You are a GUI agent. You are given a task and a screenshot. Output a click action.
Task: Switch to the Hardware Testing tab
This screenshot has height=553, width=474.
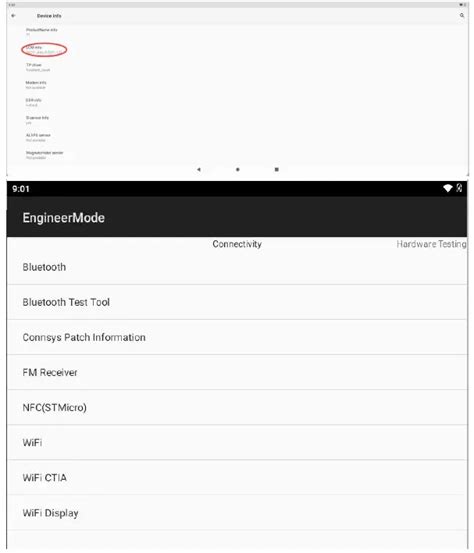(431, 244)
